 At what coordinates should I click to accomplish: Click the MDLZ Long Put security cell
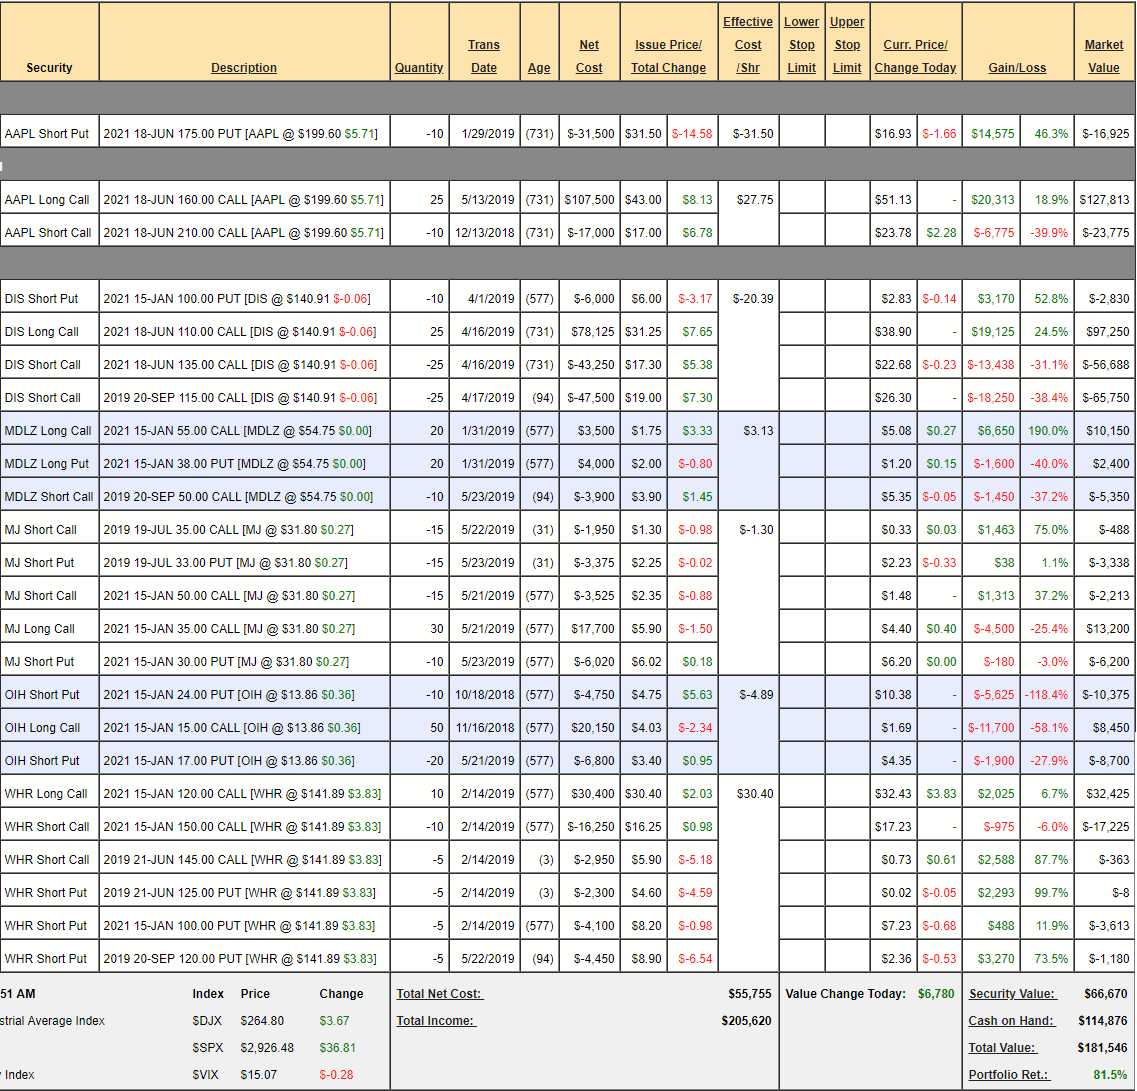point(47,464)
